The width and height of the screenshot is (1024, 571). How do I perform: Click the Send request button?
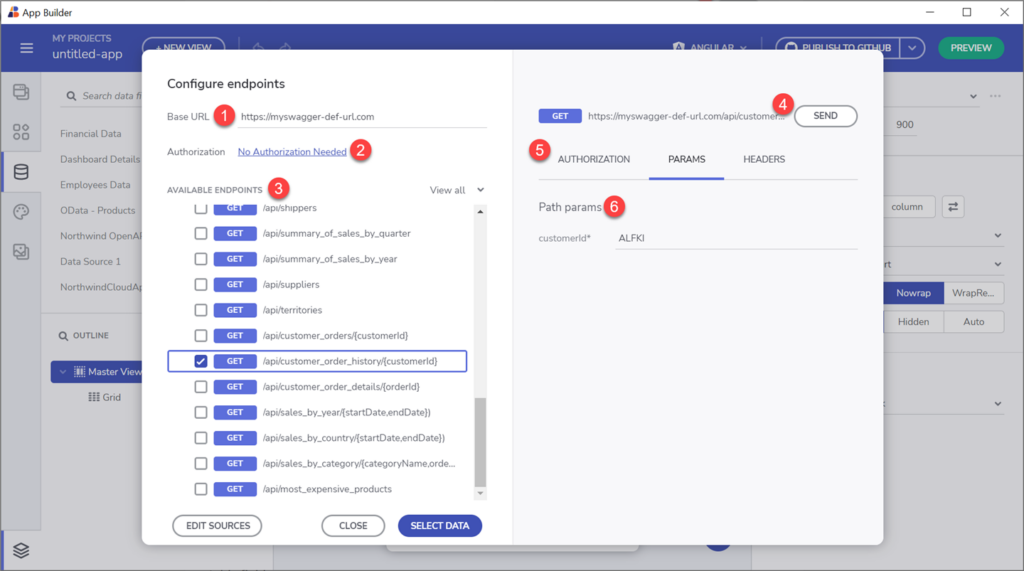coord(825,116)
